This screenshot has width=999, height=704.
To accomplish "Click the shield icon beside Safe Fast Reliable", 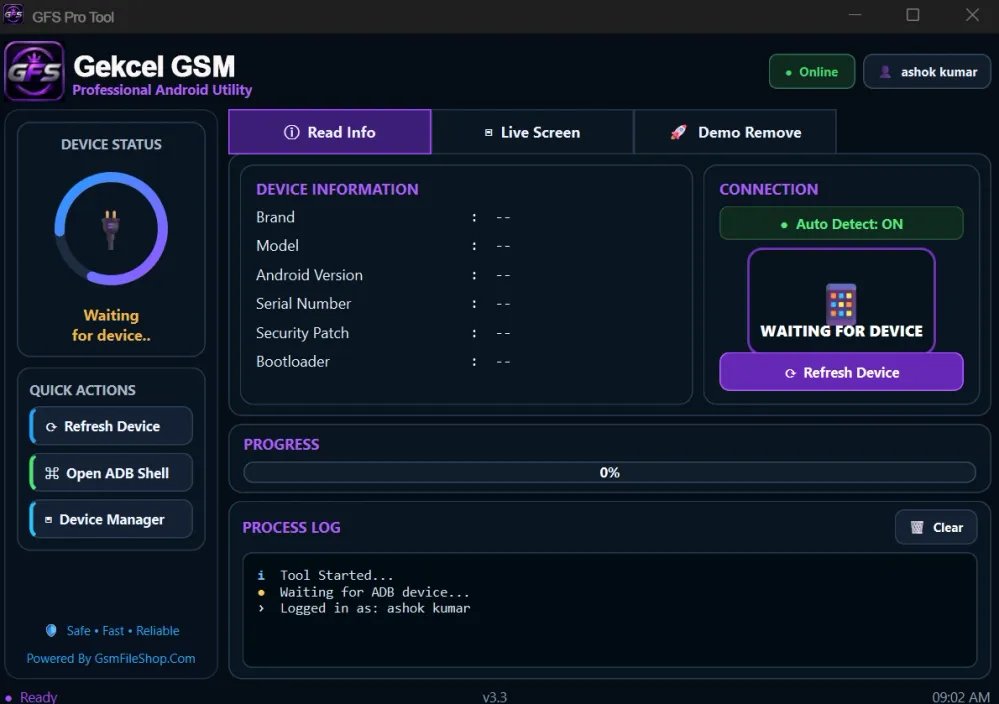I will [52, 630].
